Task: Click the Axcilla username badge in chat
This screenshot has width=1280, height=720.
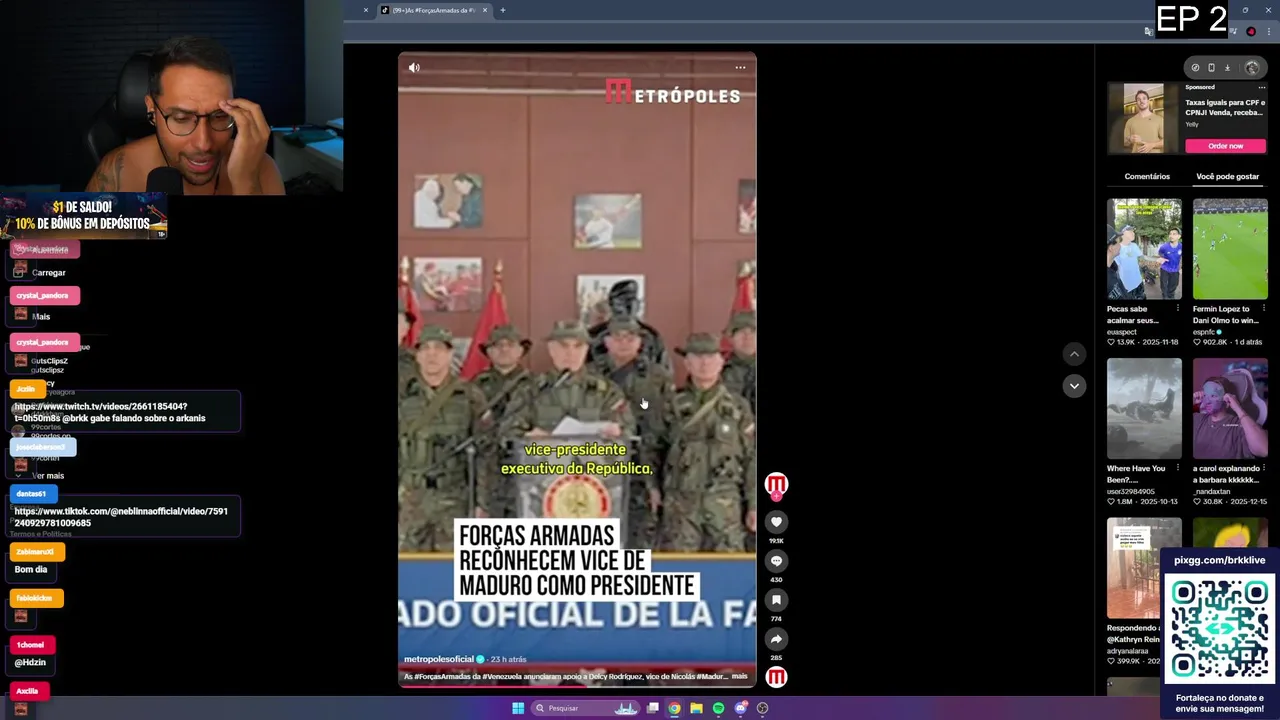Action: (28, 691)
